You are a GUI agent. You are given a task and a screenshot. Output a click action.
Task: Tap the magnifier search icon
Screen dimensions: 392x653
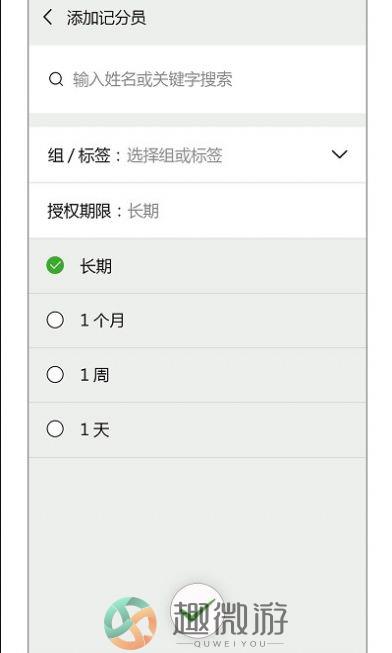56,79
